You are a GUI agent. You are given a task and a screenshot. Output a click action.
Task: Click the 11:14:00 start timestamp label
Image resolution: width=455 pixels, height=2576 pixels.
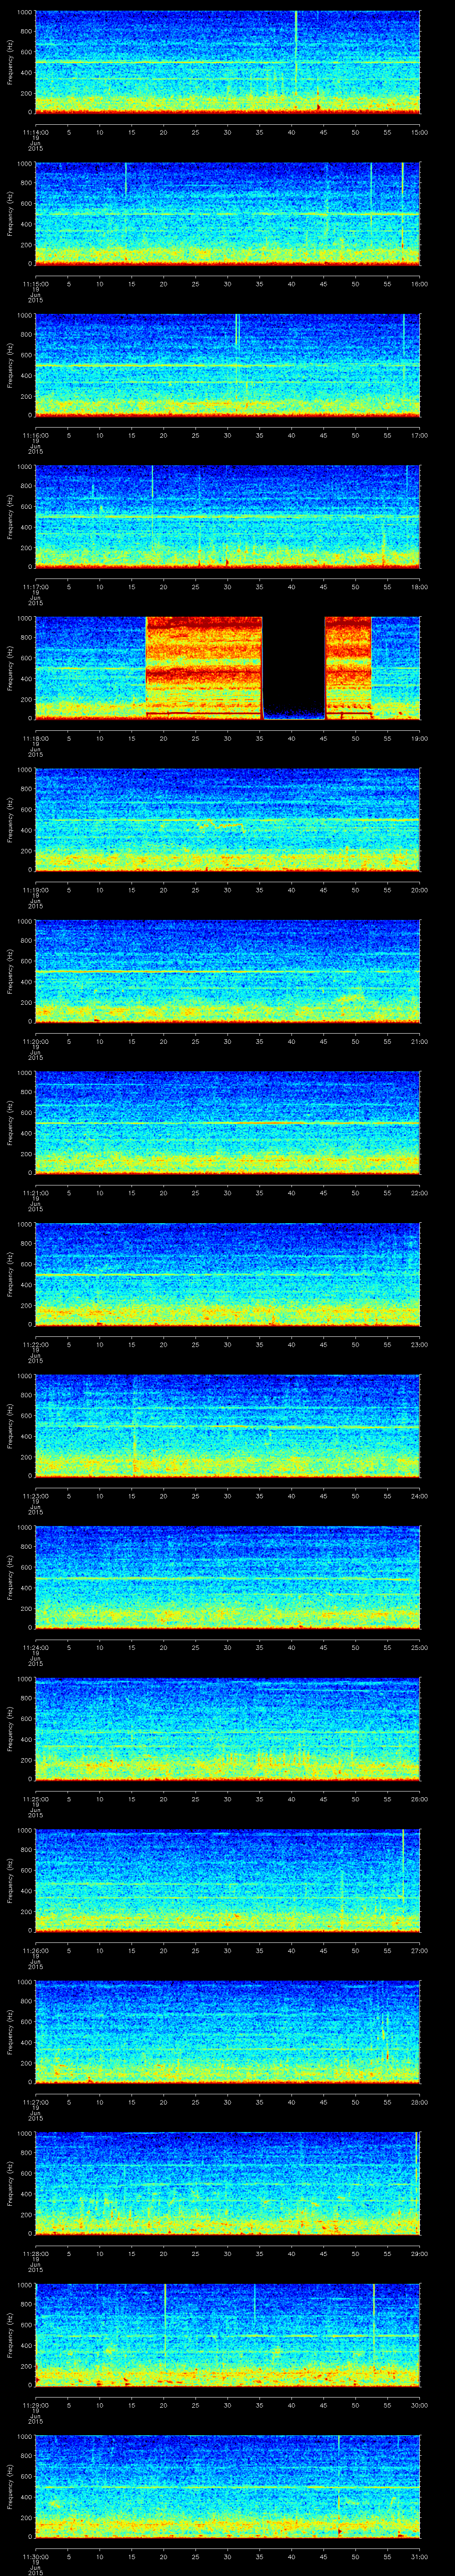pyautogui.click(x=35, y=132)
